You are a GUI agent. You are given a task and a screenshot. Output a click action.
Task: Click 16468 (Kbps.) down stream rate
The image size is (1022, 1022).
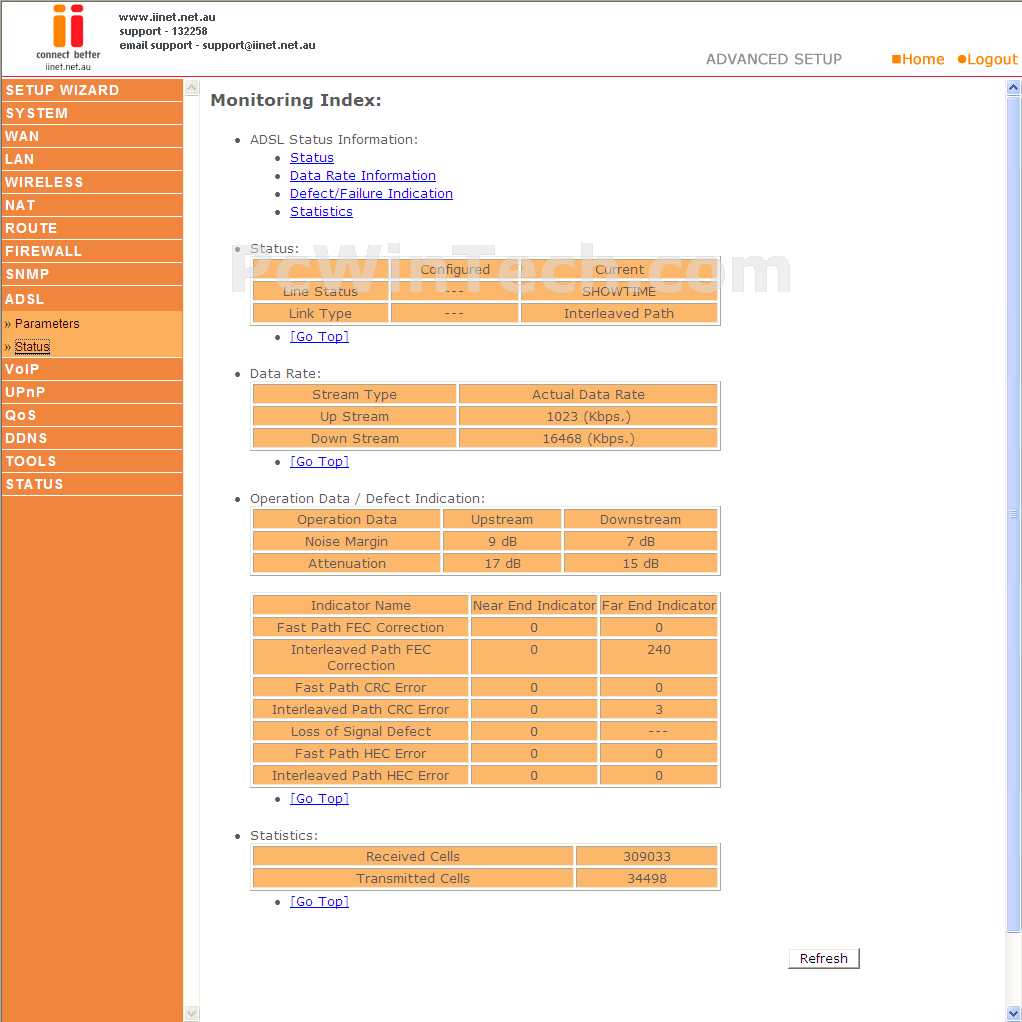[x=588, y=439]
